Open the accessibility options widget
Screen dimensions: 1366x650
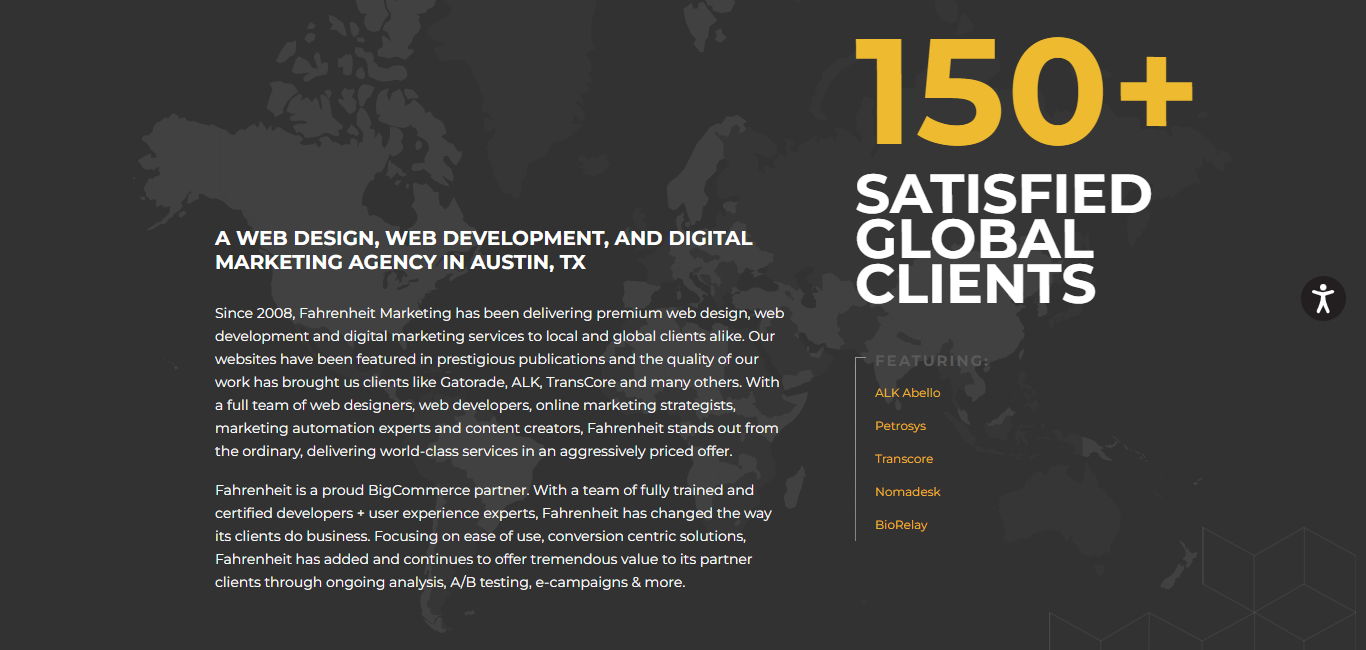[1323, 298]
